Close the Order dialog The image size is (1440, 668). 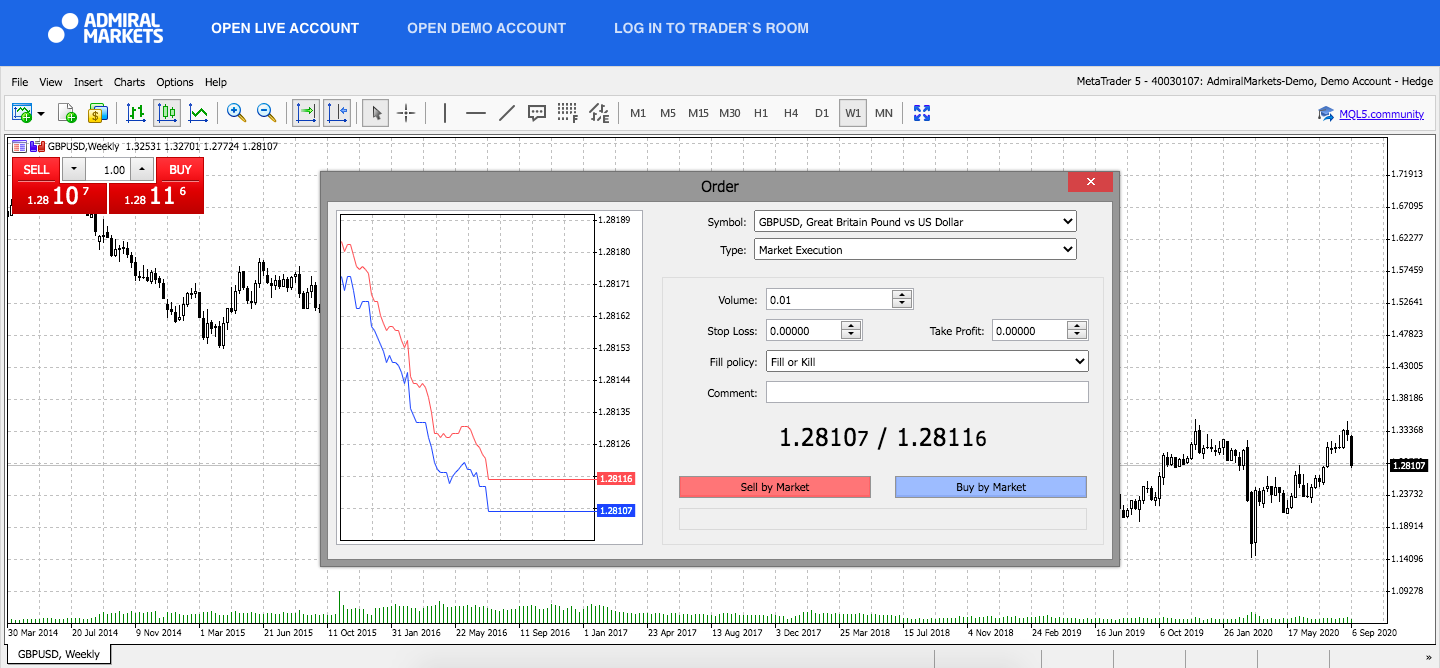pos(1090,182)
